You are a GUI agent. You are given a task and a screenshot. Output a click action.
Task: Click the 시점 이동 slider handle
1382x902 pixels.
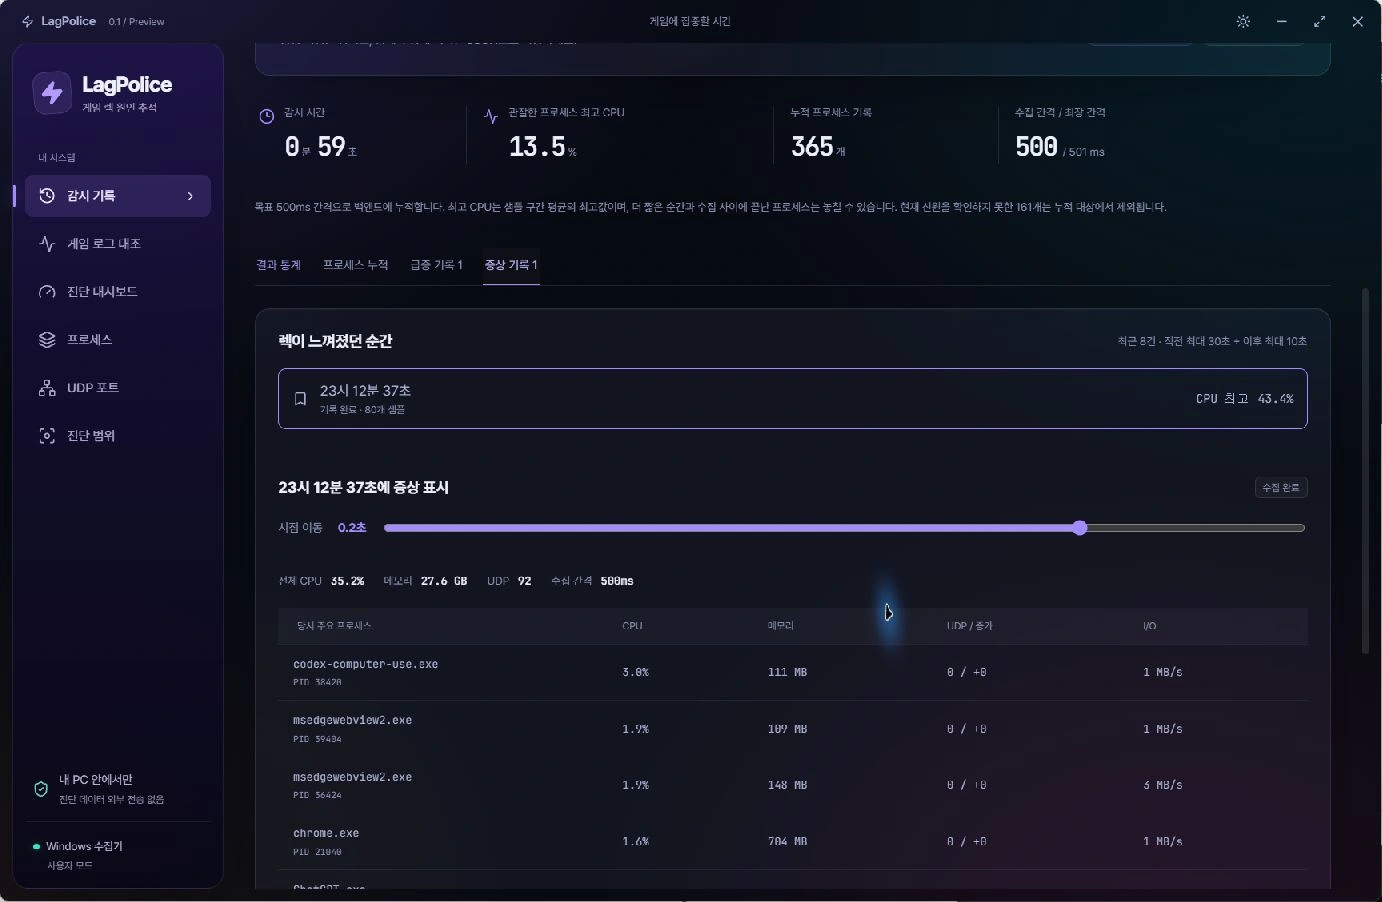(1079, 528)
